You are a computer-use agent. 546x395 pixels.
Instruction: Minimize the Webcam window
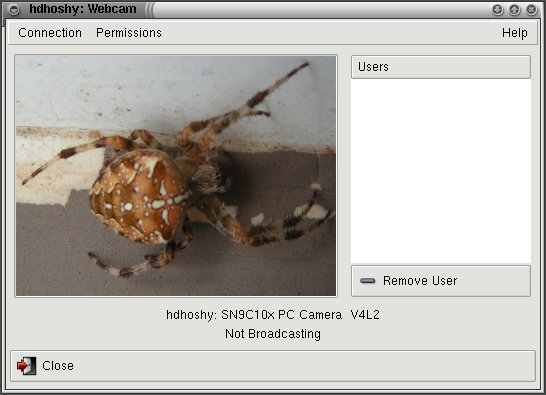(497, 10)
